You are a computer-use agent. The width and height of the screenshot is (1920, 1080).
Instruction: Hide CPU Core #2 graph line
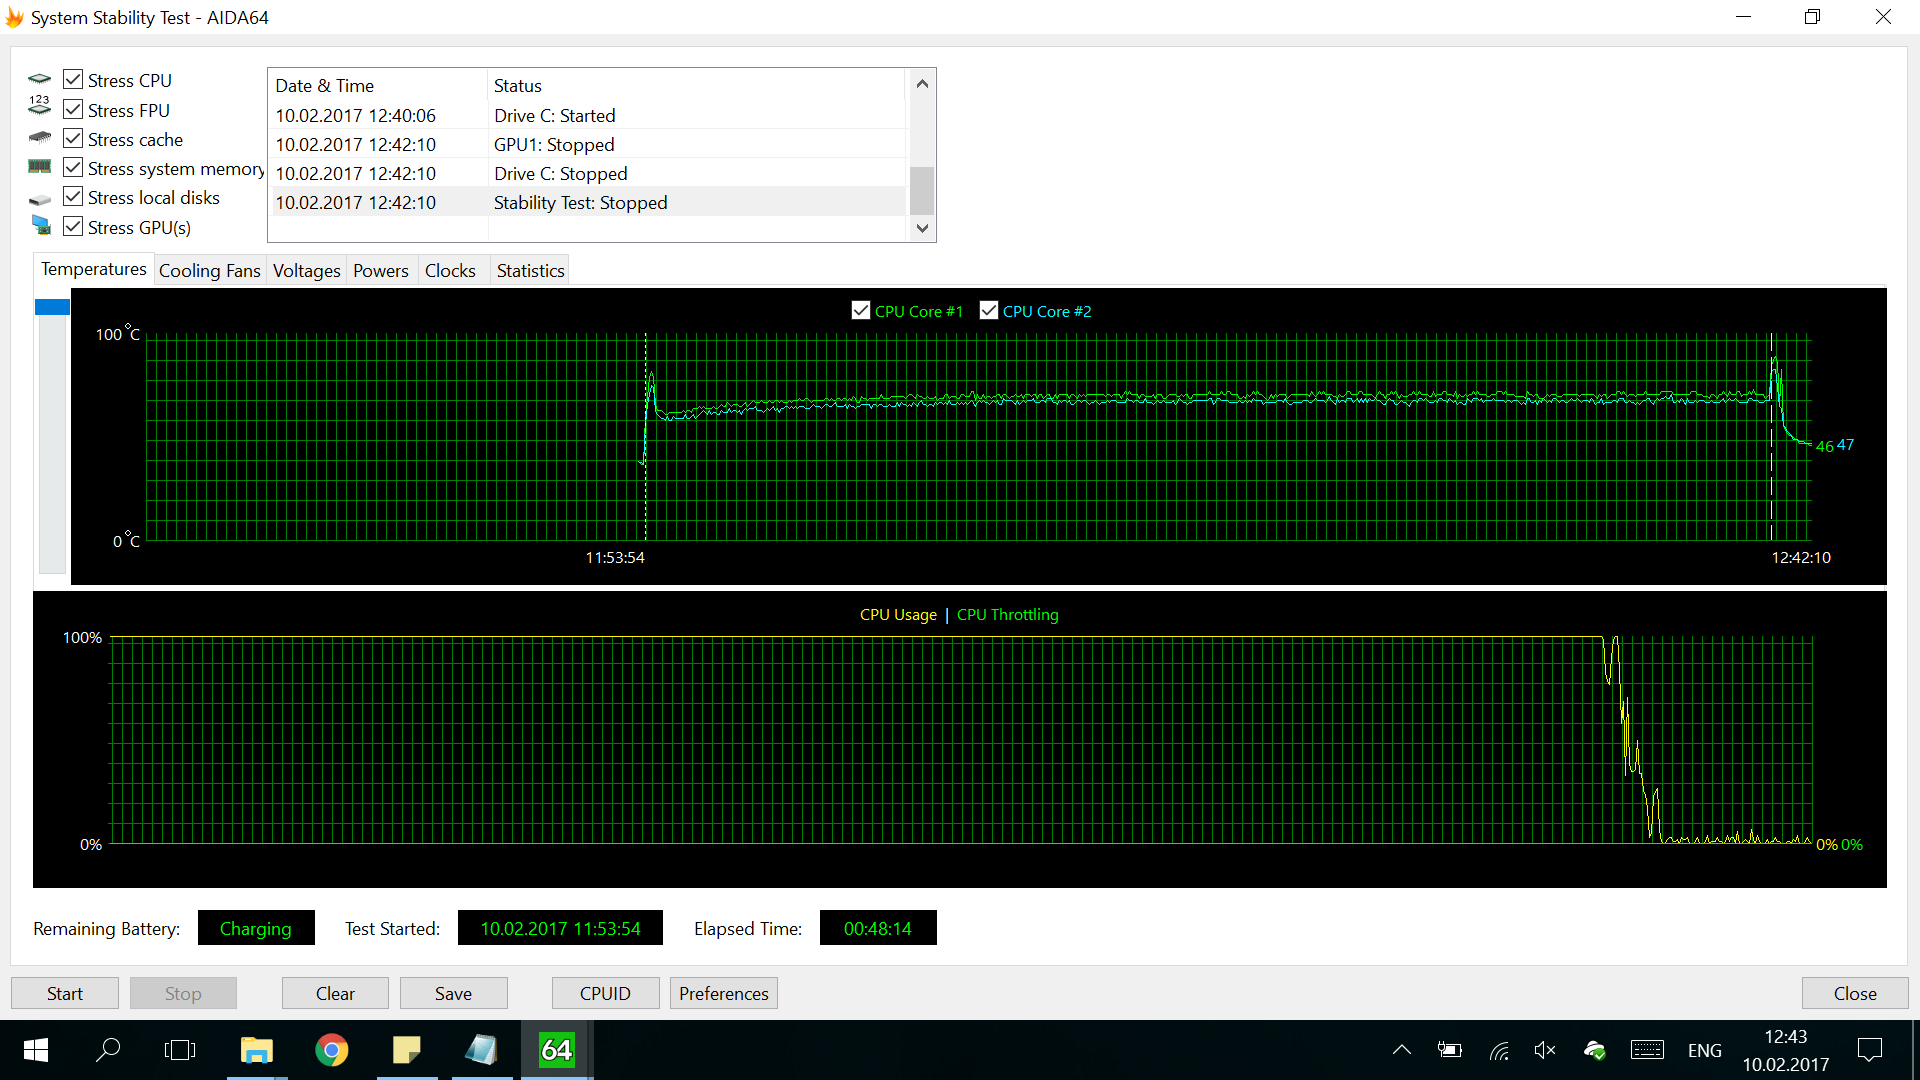pyautogui.click(x=989, y=311)
